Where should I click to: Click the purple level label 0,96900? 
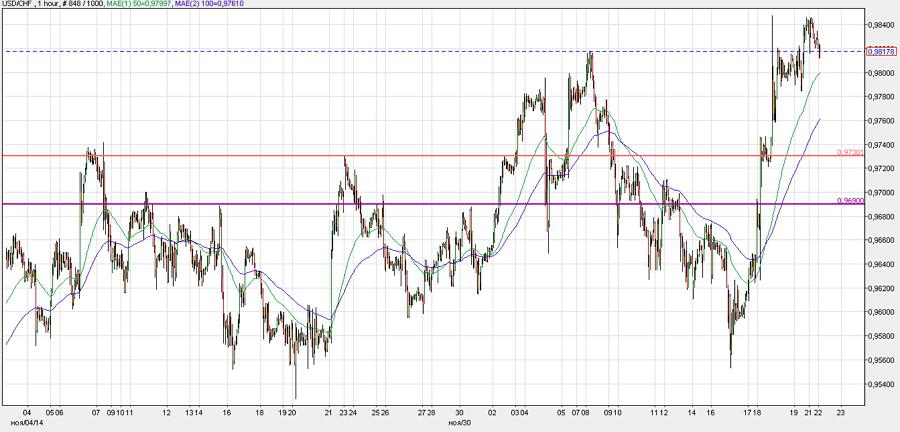(851, 201)
